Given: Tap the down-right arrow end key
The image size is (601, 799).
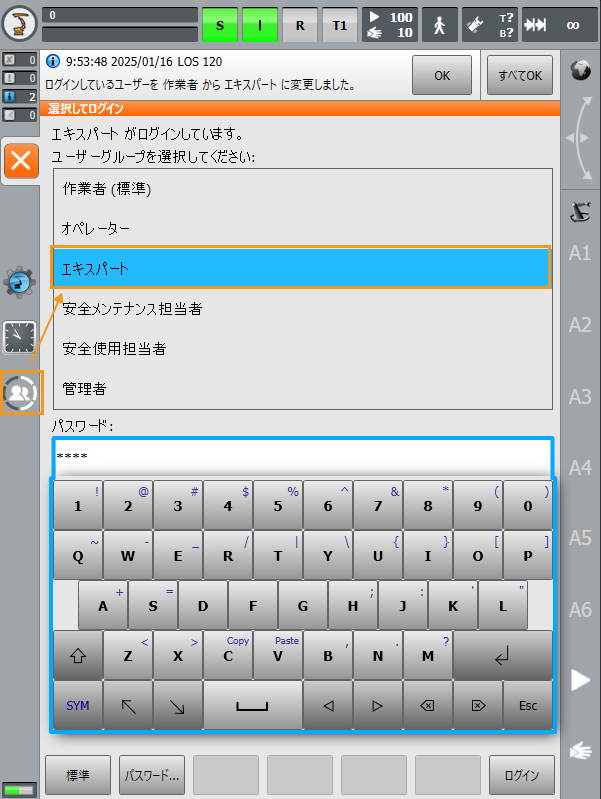Looking at the screenshot, I should point(178,705).
